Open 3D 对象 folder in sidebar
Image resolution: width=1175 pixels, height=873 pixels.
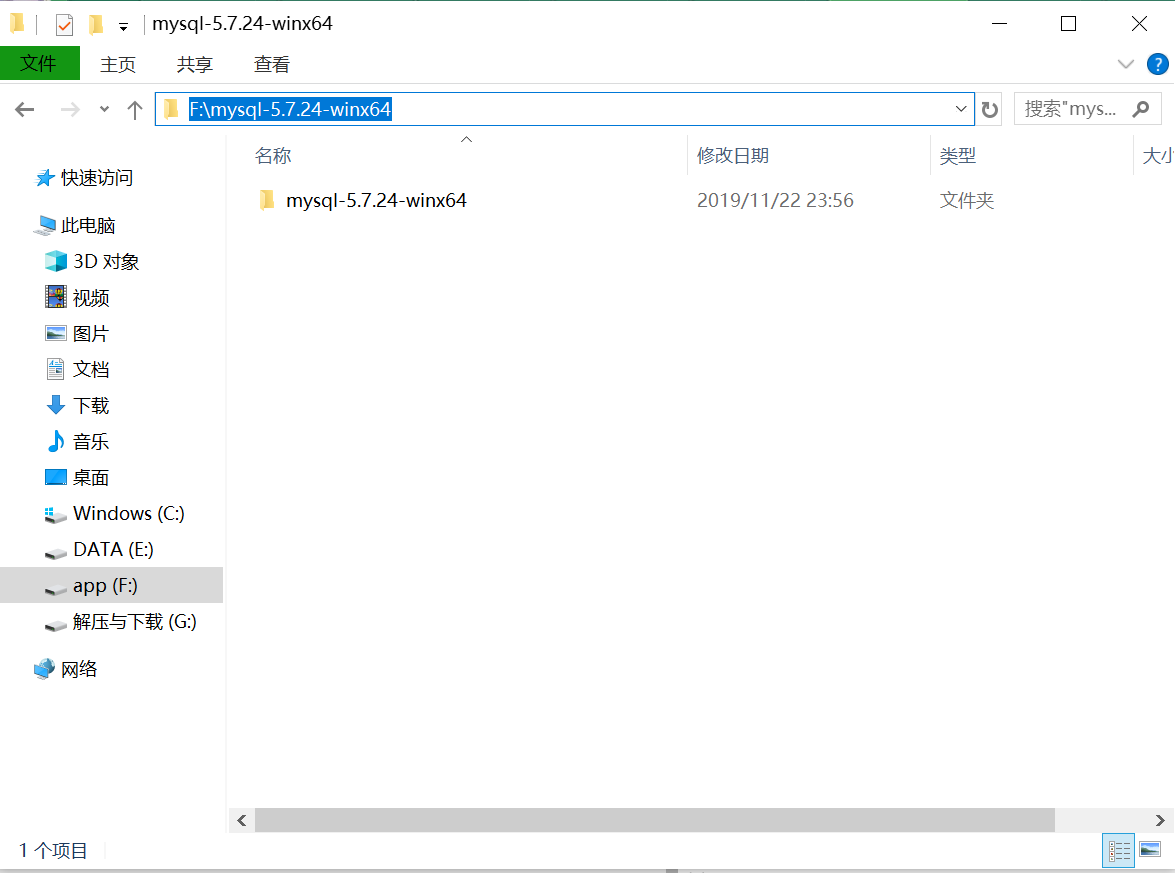tap(106, 262)
